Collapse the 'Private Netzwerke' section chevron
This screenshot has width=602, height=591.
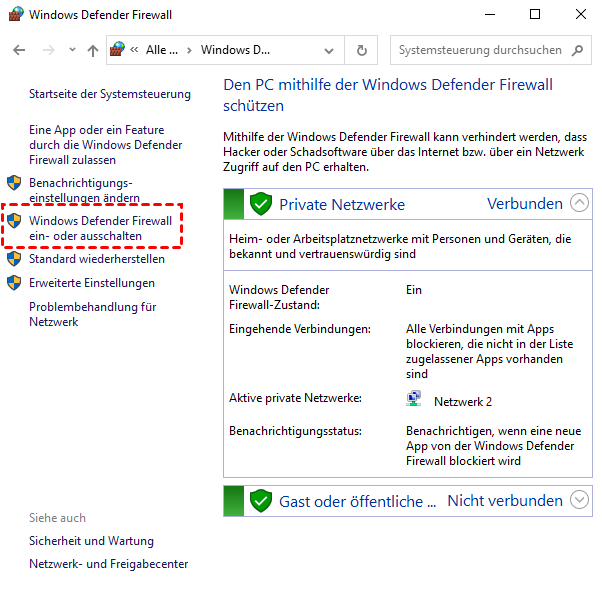(x=579, y=203)
